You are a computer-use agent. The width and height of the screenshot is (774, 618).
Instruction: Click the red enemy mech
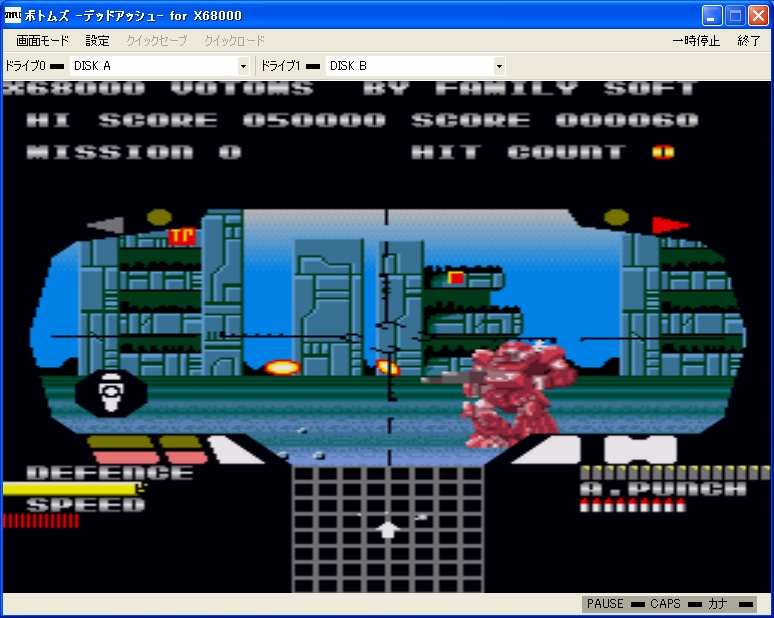[x=511, y=393]
